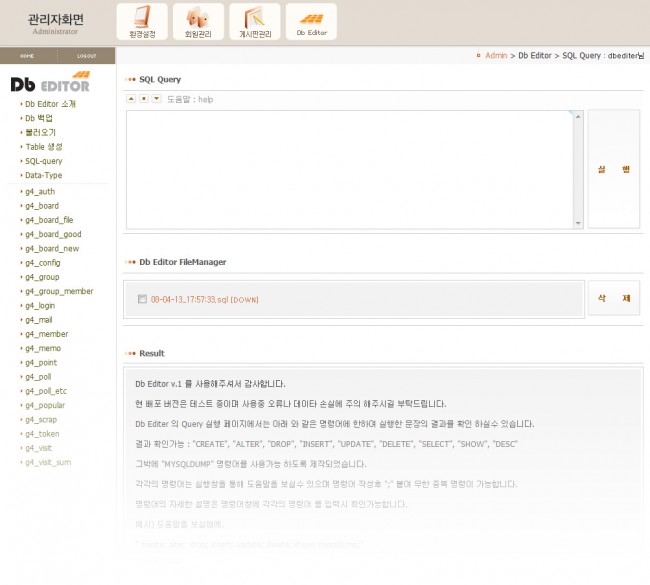The width and height of the screenshot is (650, 585).
Task: Select table g4_point
Action: (x=41, y=362)
